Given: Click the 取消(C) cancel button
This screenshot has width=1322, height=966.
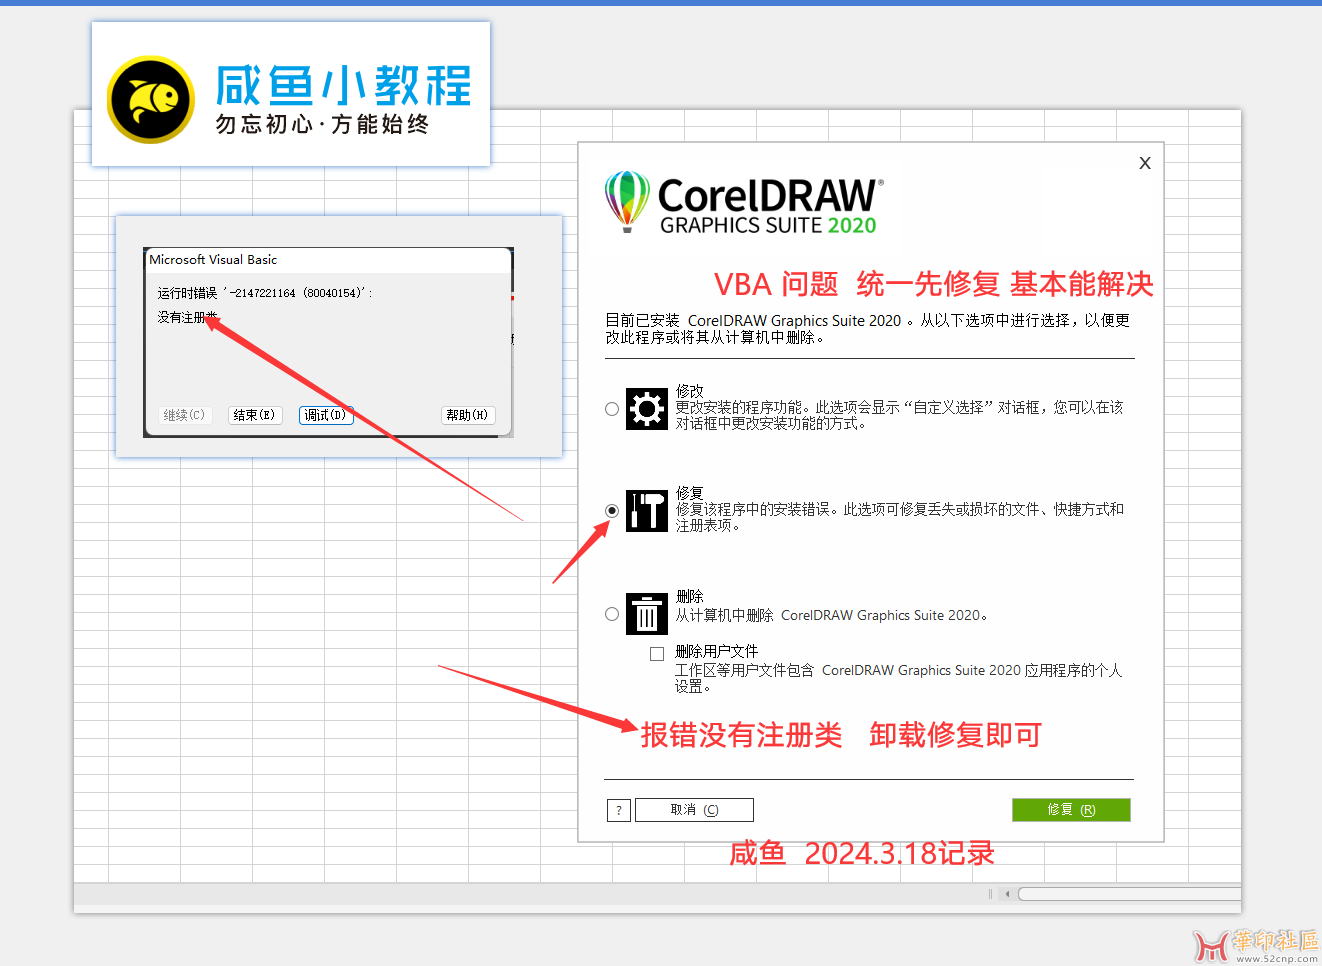Looking at the screenshot, I should (x=694, y=810).
